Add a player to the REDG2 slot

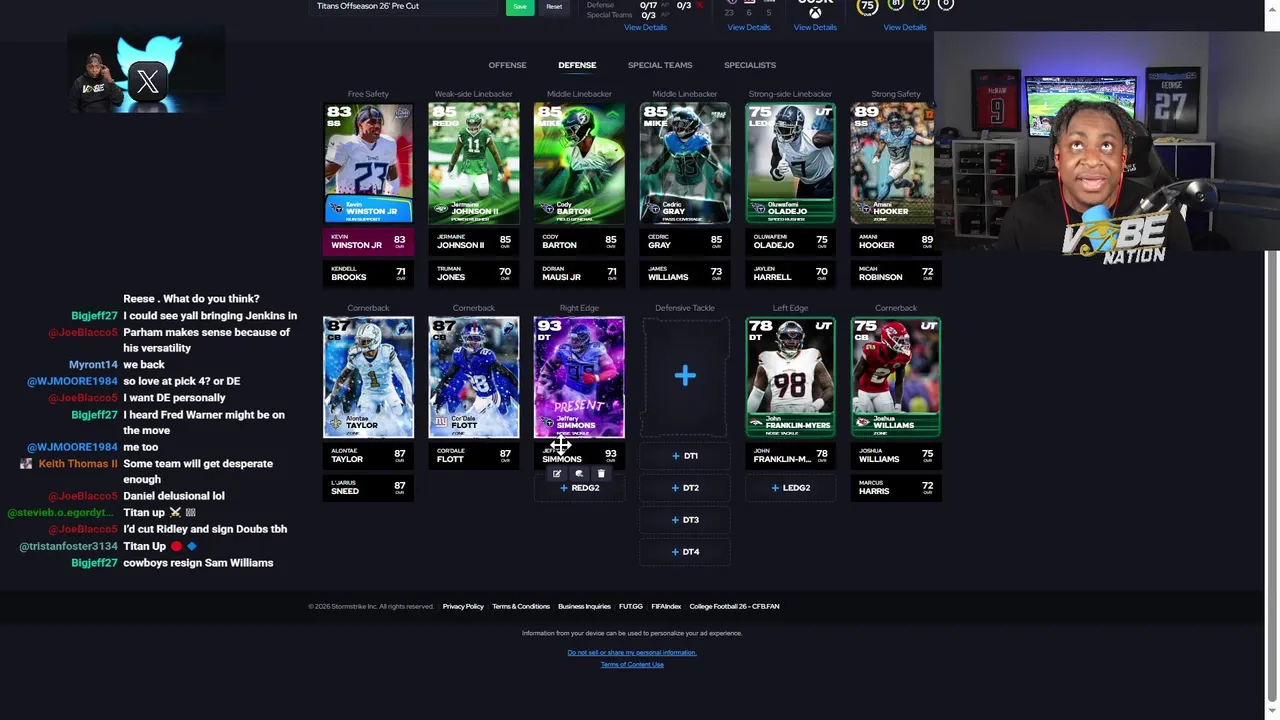coord(579,488)
